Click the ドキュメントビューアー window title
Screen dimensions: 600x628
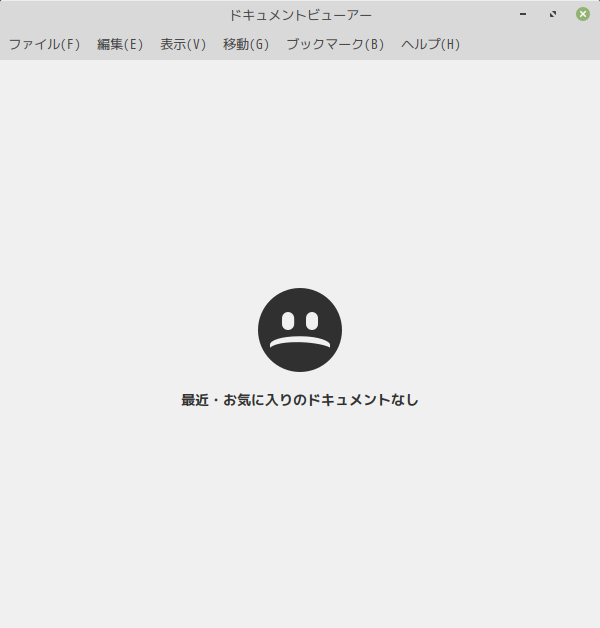(300, 15)
